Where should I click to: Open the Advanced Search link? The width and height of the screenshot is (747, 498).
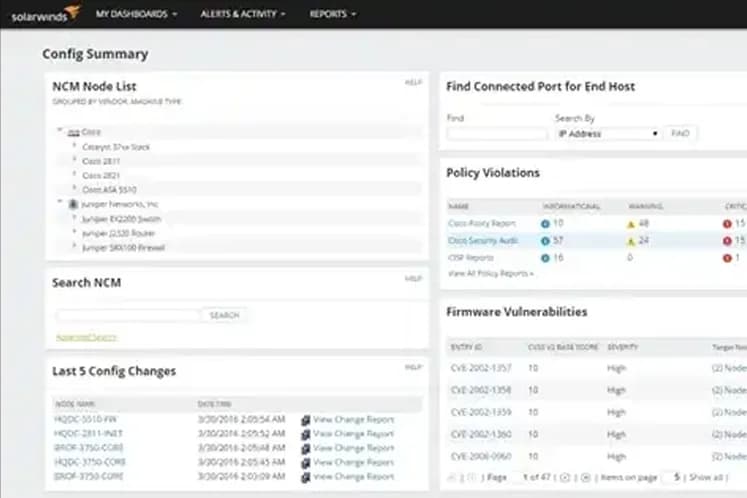[86, 337]
